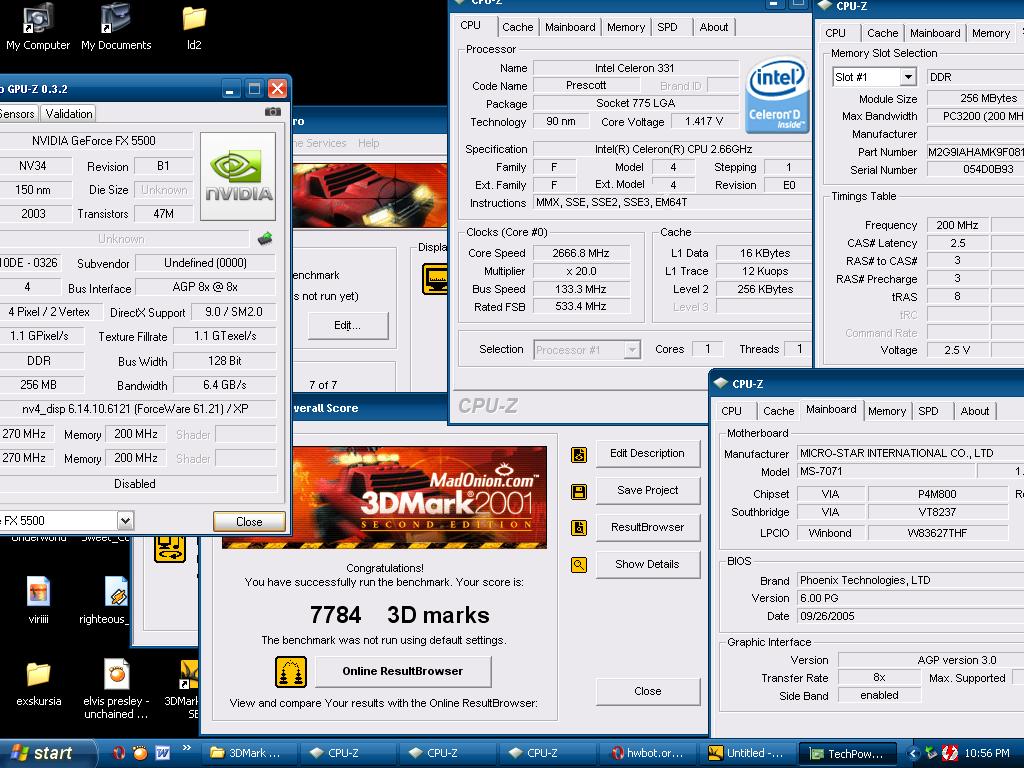This screenshot has height=768, width=1024.
Task: Expand hidden system tray icons arrow
Action: 913,753
